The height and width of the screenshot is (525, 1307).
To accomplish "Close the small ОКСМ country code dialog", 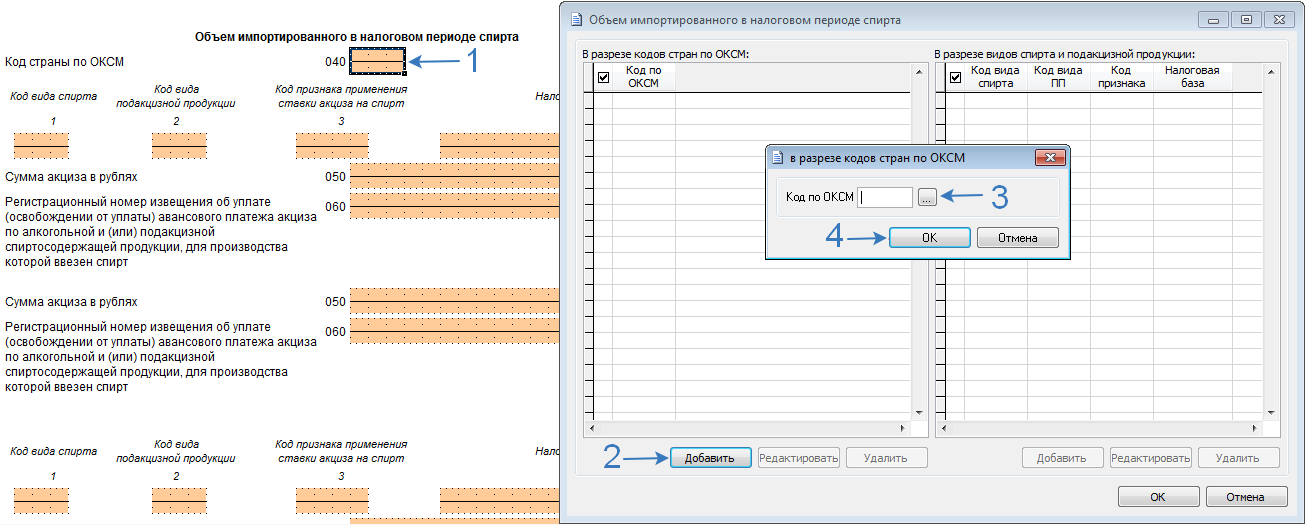I will (1049, 157).
